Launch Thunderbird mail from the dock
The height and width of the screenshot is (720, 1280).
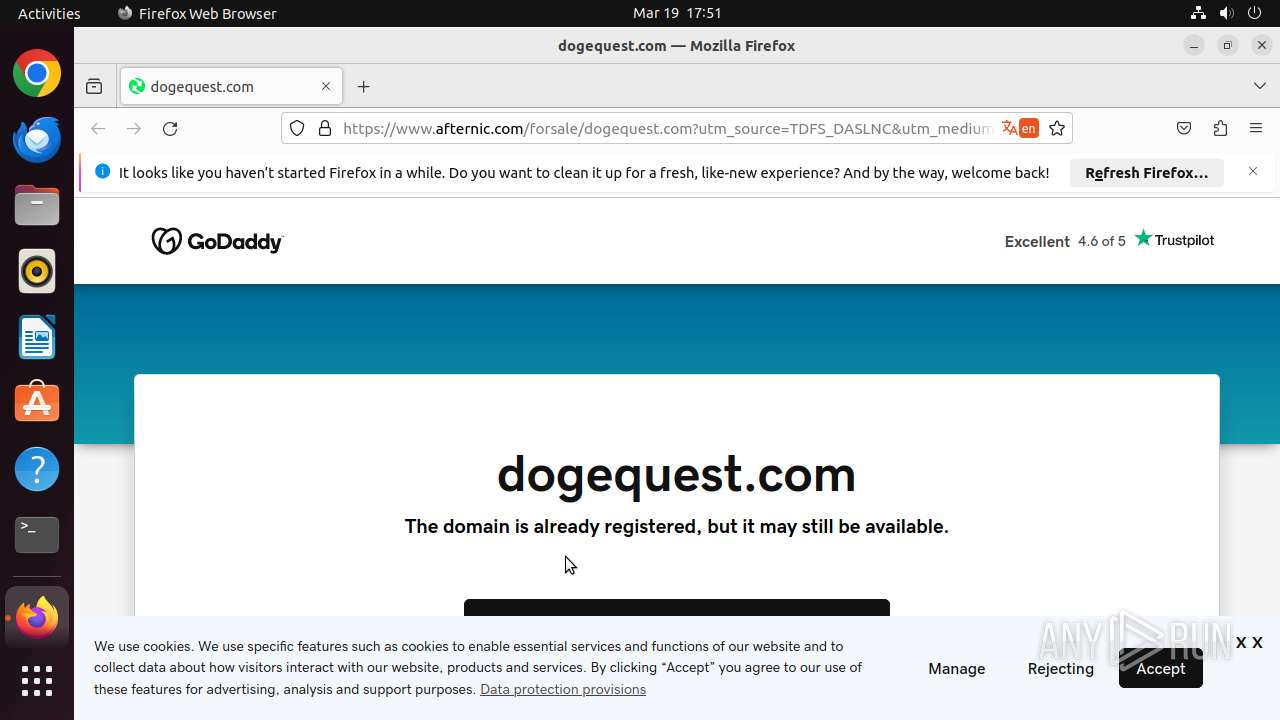[37, 140]
